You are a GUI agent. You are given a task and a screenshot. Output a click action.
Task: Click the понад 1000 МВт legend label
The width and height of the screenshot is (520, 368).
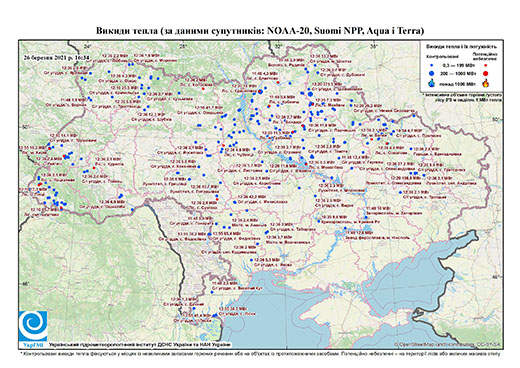[x=456, y=83]
